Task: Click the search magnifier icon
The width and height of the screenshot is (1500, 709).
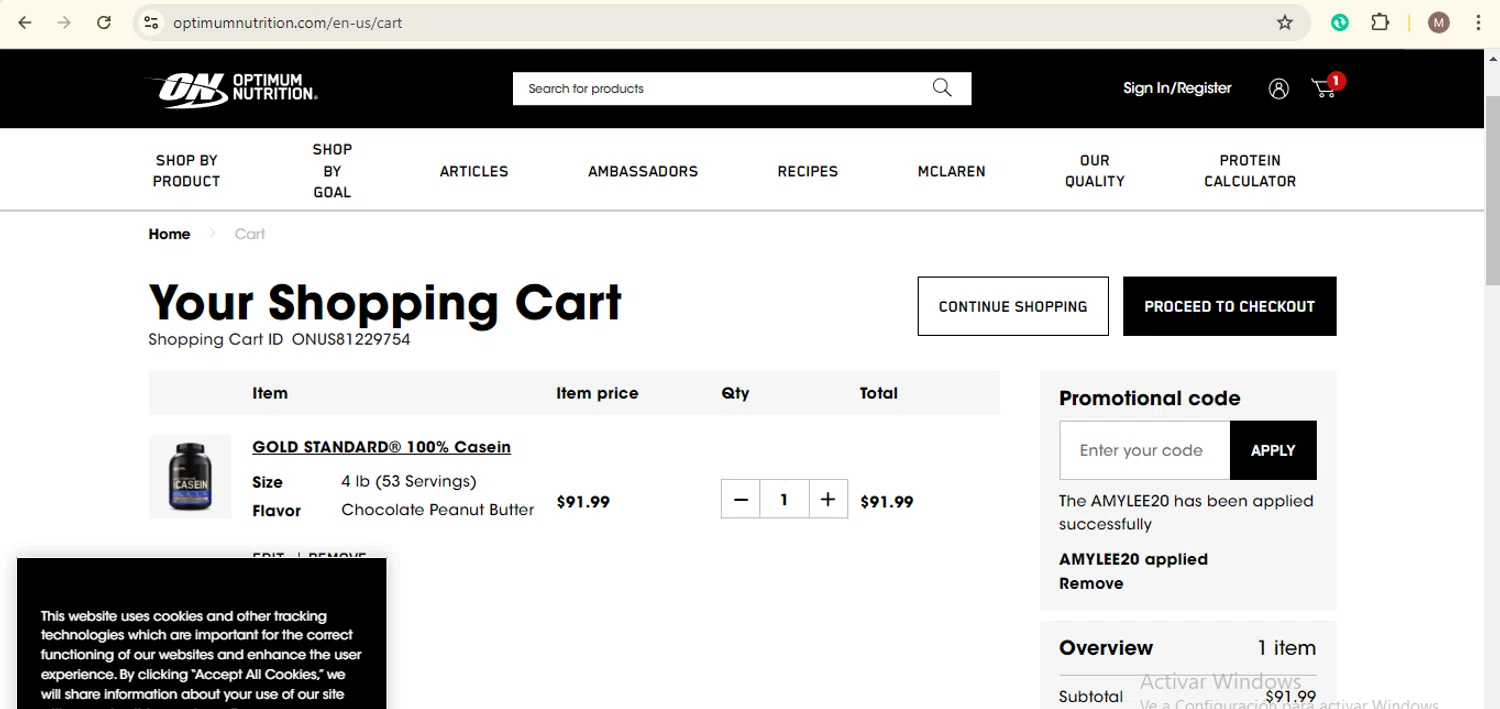Action: [941, 88]
